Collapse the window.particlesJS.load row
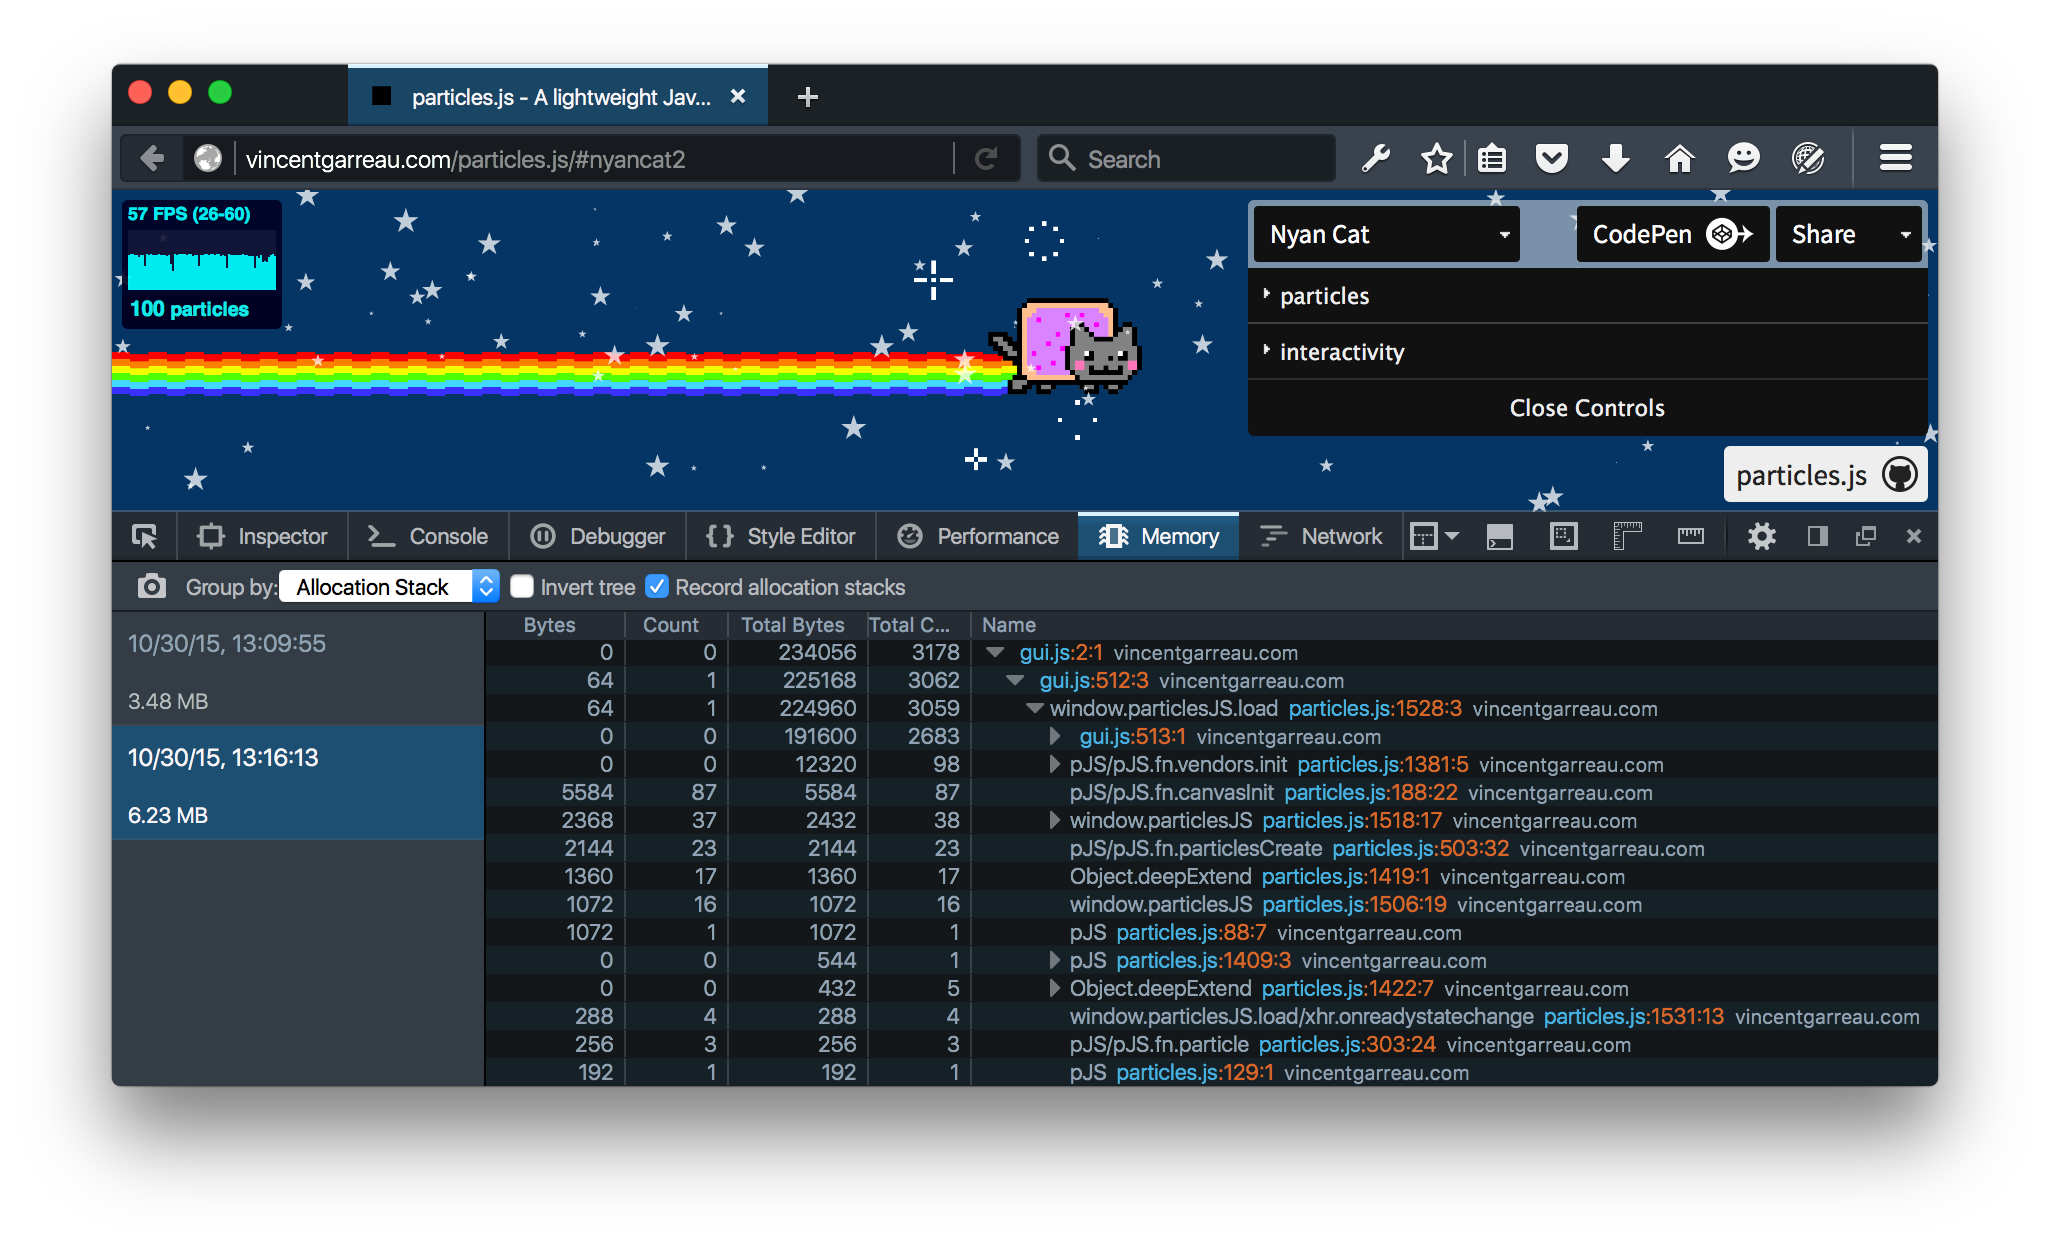This screenshot has width=2050, height=1246. [x=1035, y=708]
